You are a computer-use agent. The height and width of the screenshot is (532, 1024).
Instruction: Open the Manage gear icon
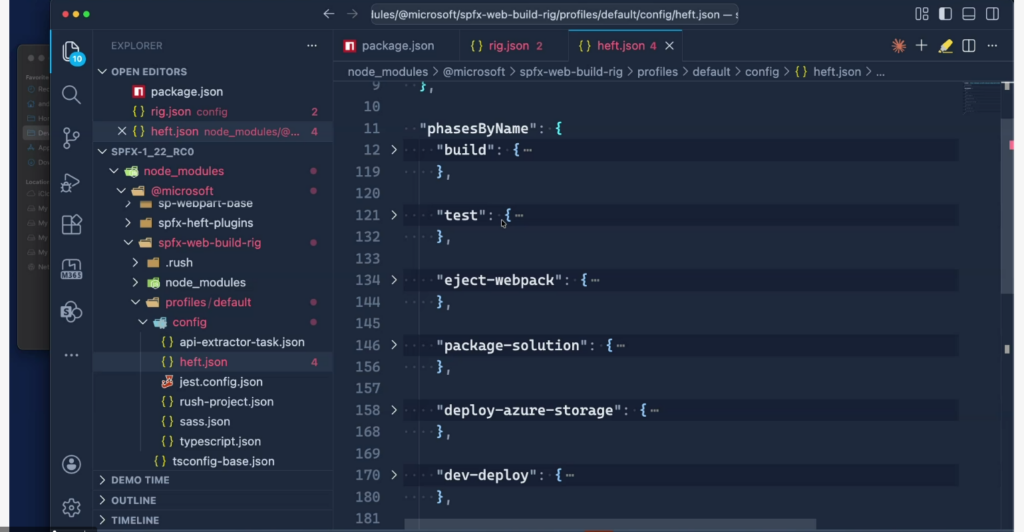(71, 507)
